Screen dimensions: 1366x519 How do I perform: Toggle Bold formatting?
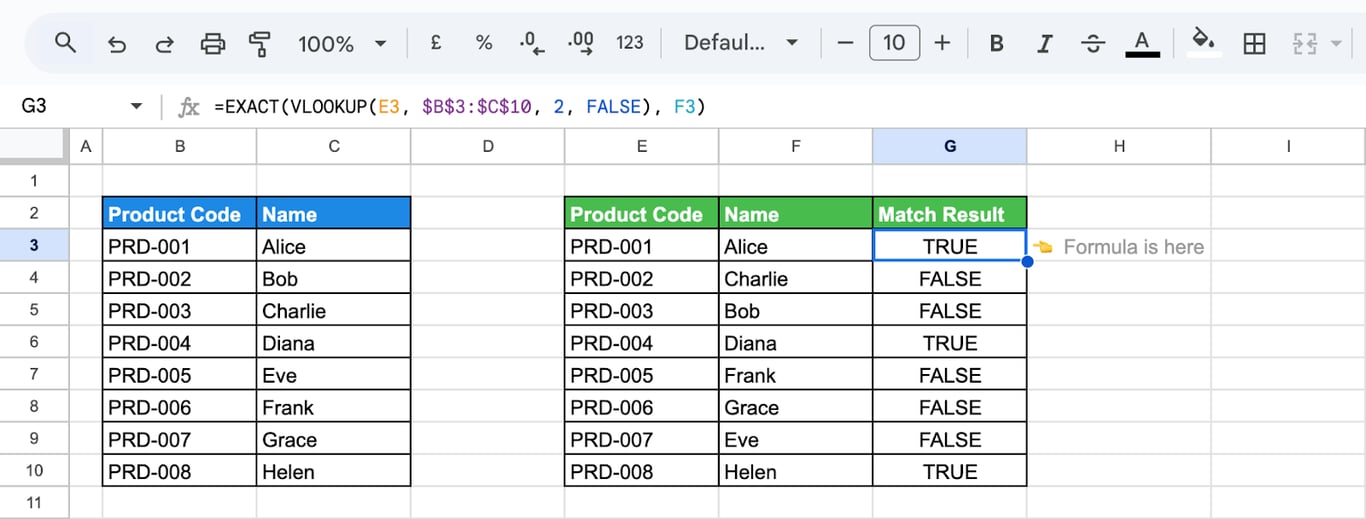point(996,43)
